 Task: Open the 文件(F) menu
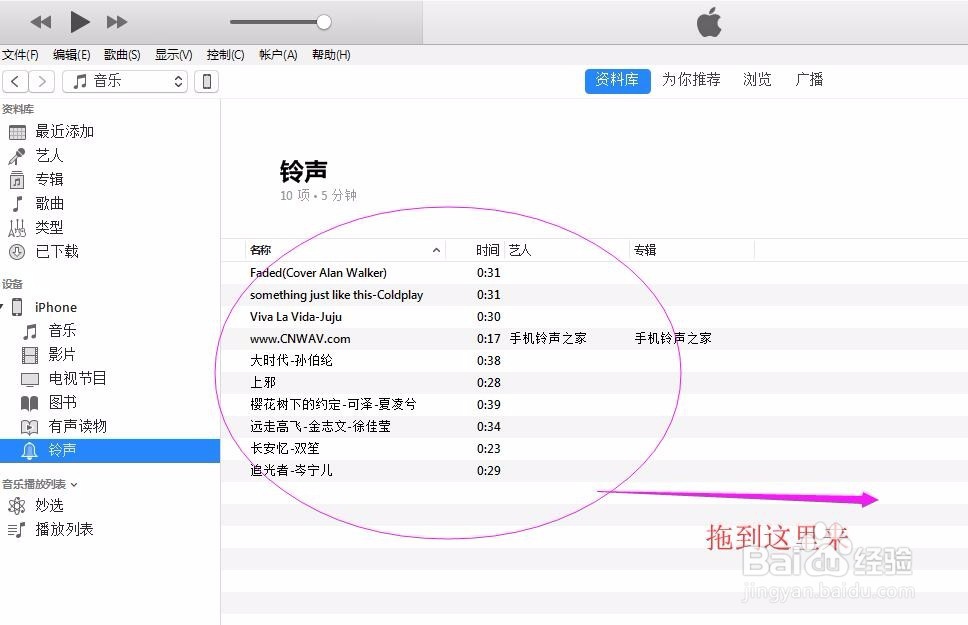point(20,55)
